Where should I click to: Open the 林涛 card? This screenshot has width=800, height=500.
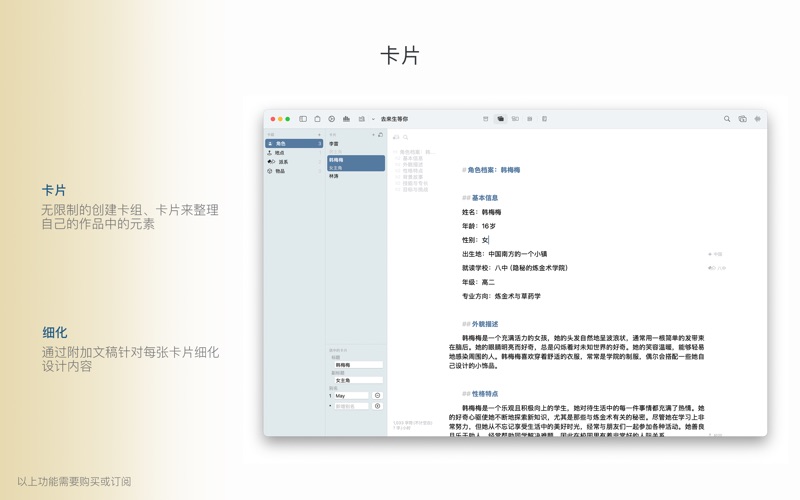point(356,176)
